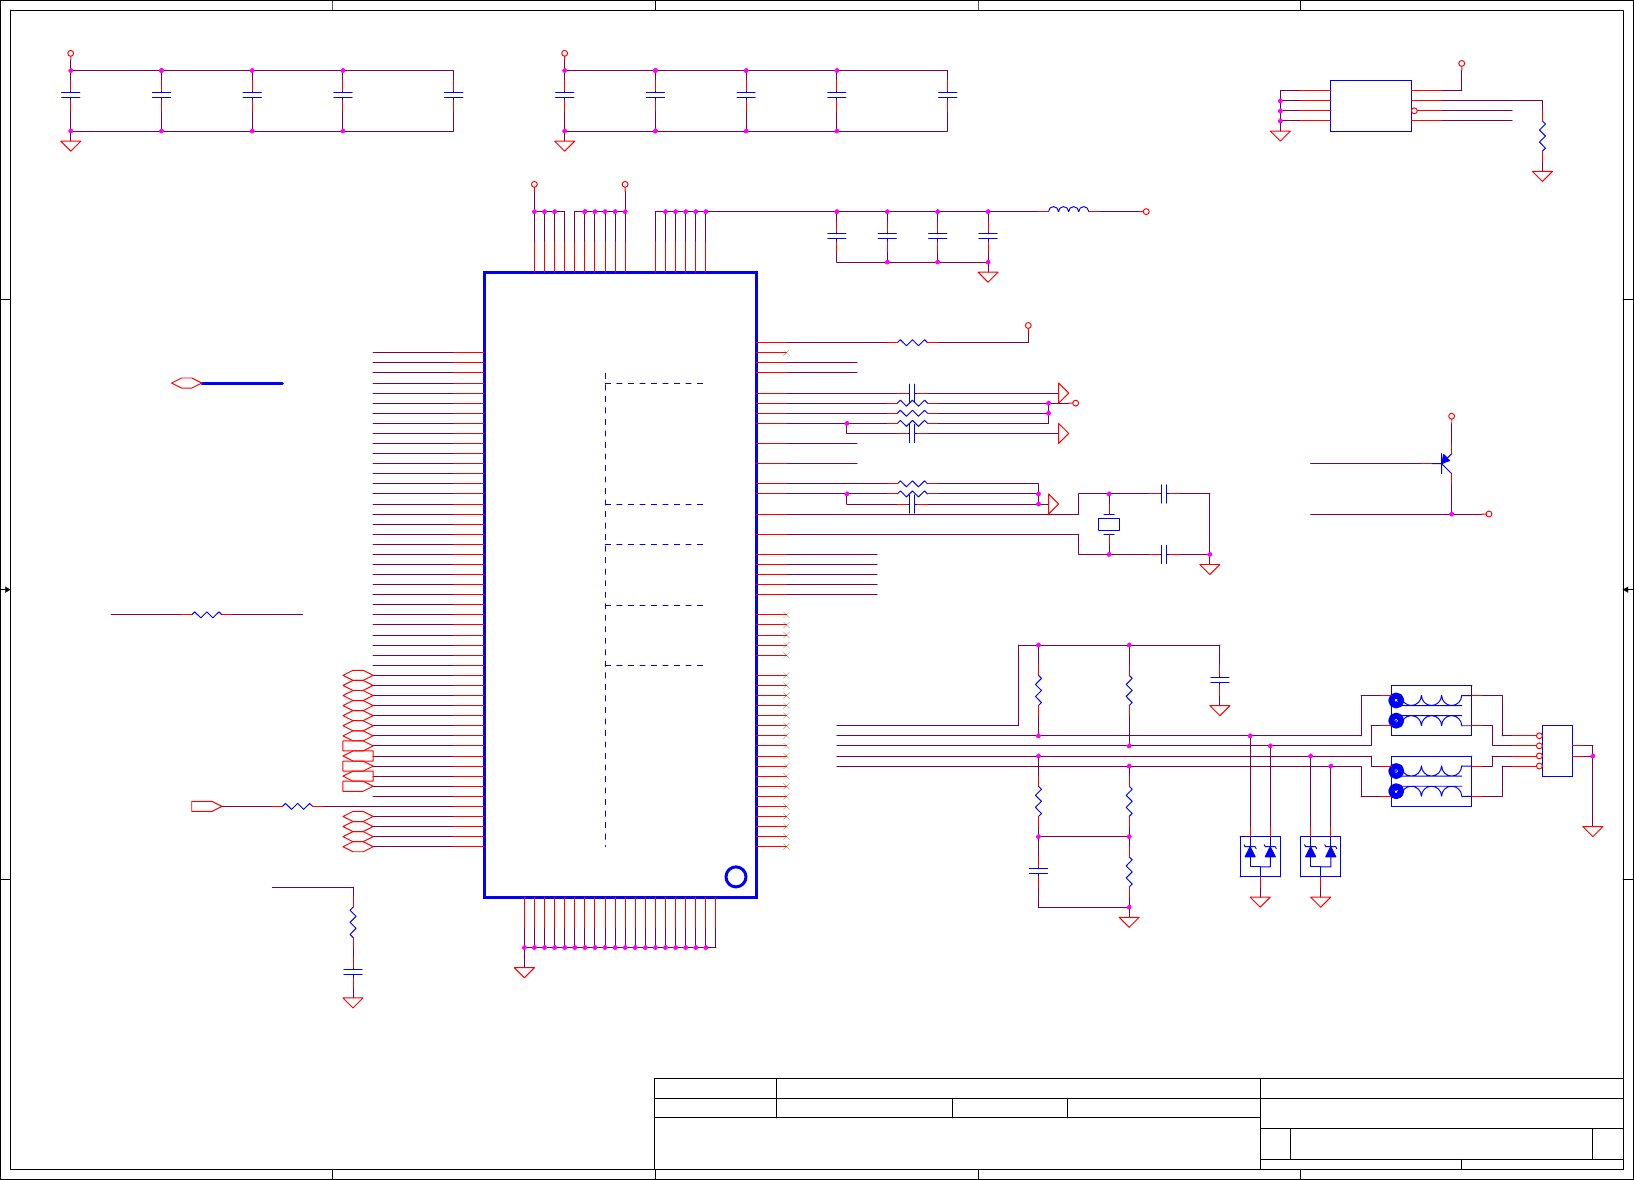Select the standalone horizontal resistor at far left
This screenshot has height=1180, width=1634.
pos(207,614)
